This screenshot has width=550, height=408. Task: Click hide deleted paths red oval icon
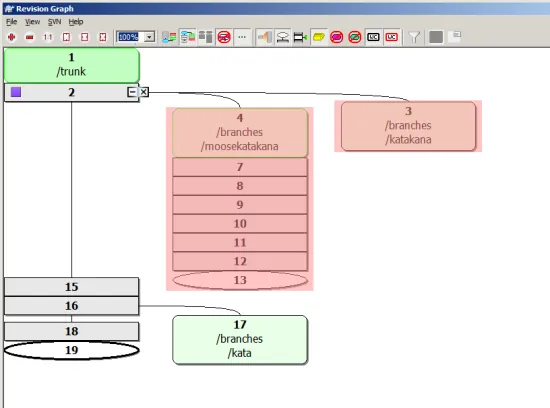(x=337, y=37)
